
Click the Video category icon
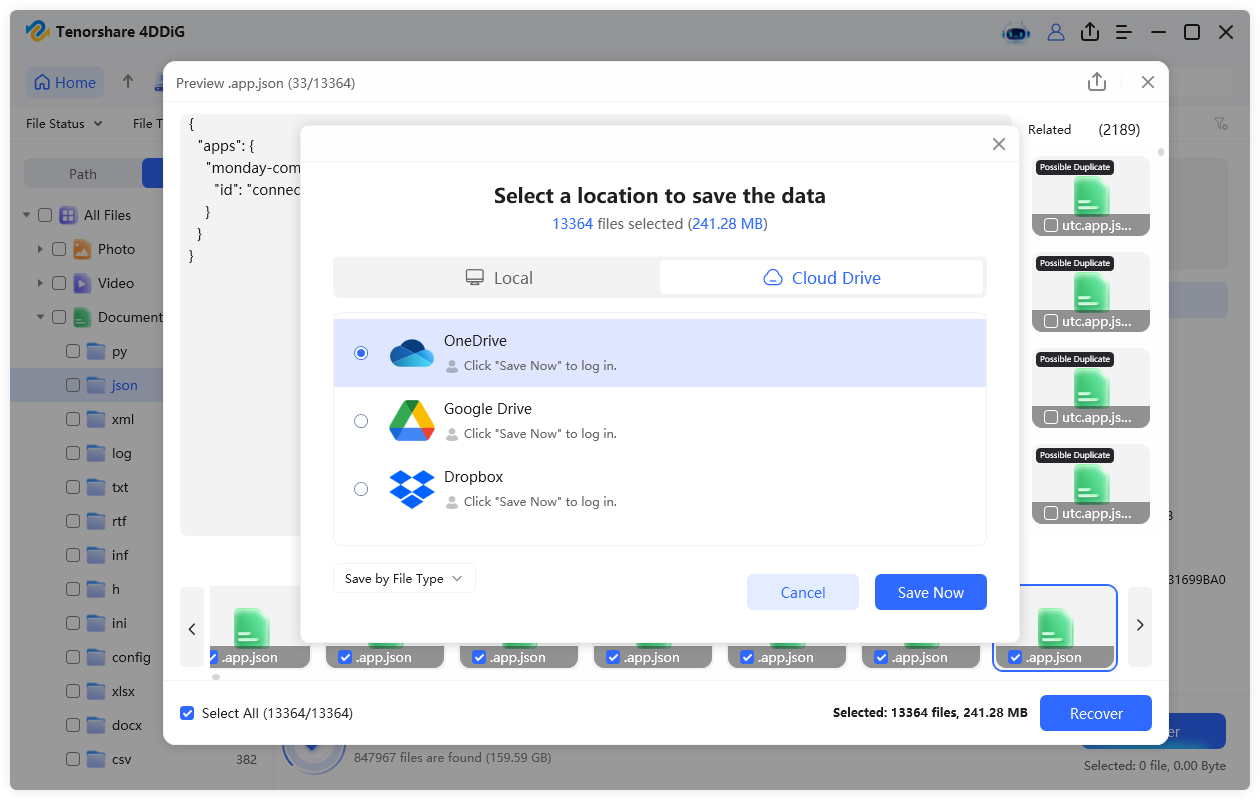click(x=82, y=283)
